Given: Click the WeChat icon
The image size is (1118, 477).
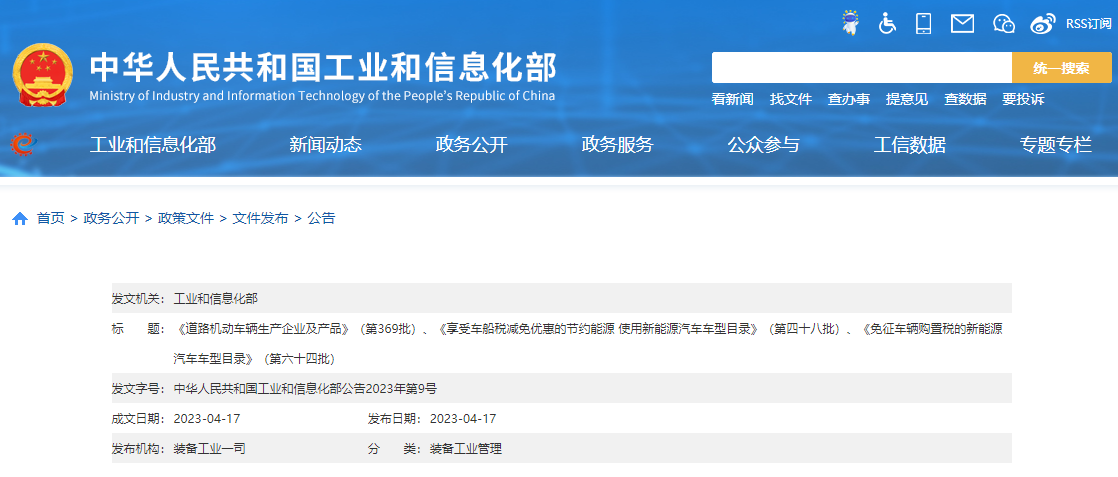Looking at the screenshot, I should click(x=1004, y=22).
